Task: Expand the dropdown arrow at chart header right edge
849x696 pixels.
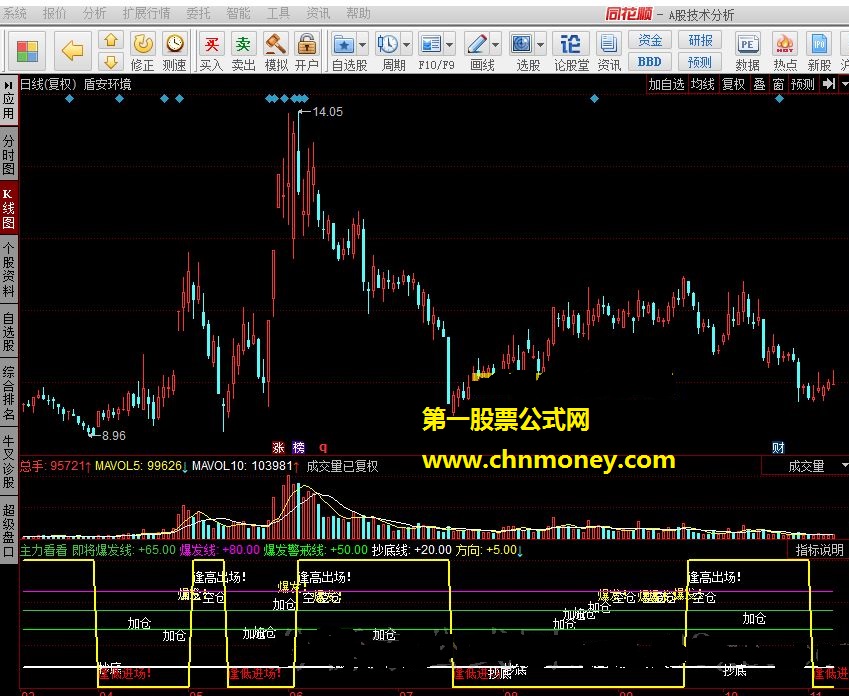Action: tap(844, 84)
